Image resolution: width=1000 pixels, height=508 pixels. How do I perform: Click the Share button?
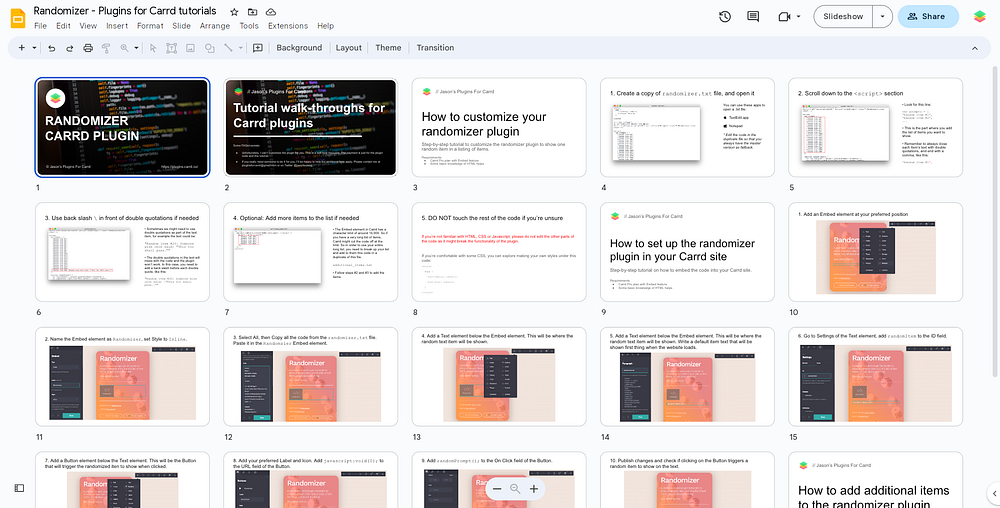click(x=928, y=17)
